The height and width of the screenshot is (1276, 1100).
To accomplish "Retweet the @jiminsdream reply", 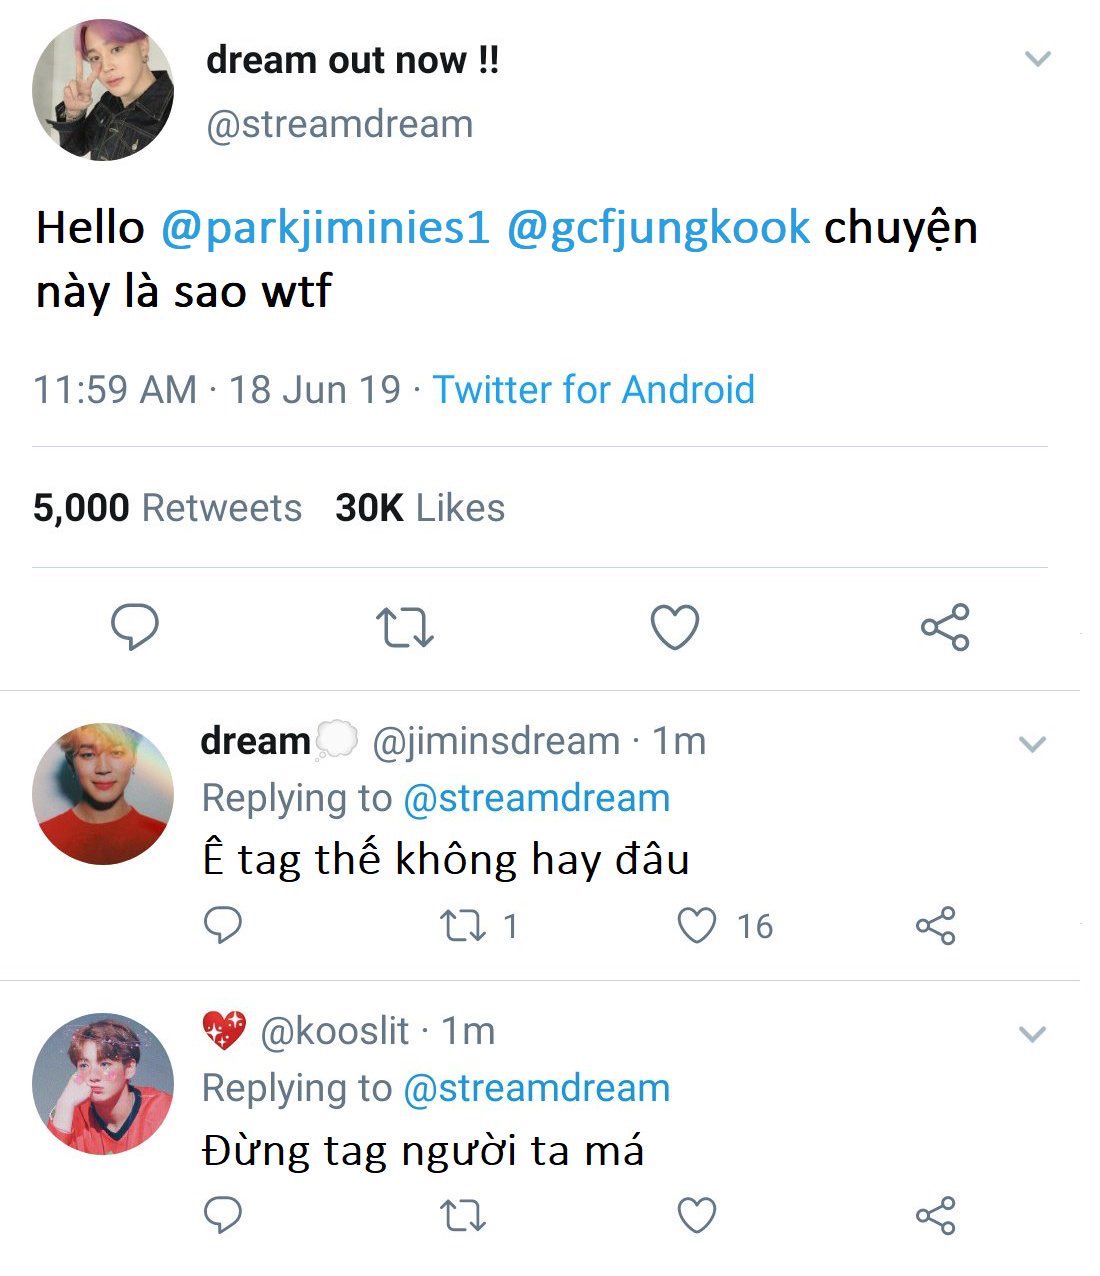I will (464, 925).
